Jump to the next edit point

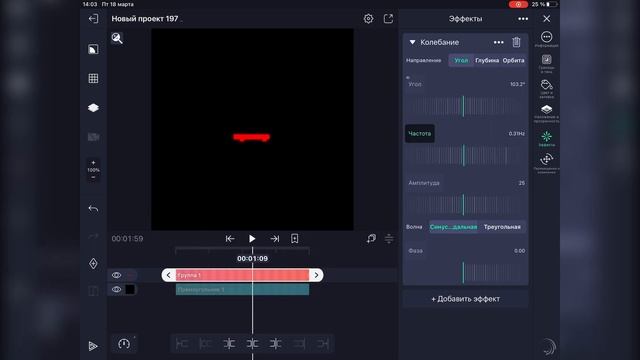click(x=275, y=239)
